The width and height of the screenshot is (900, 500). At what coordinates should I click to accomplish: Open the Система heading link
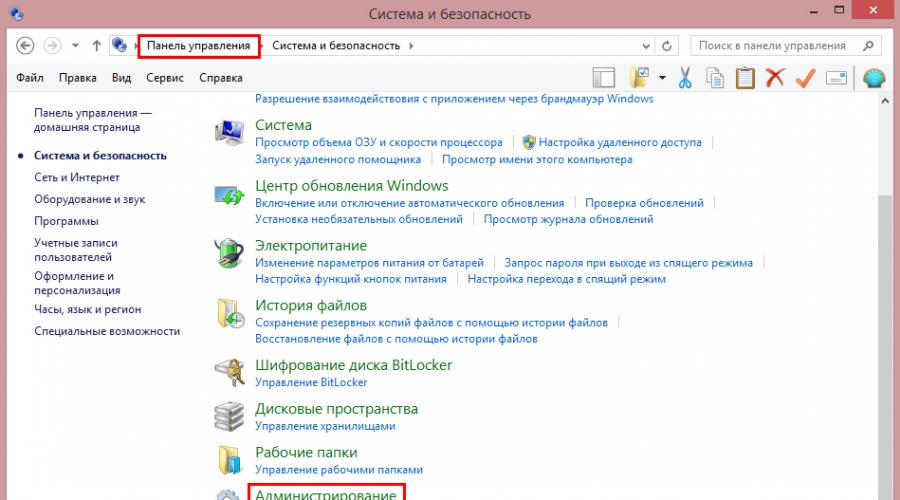tap(284, 125)
